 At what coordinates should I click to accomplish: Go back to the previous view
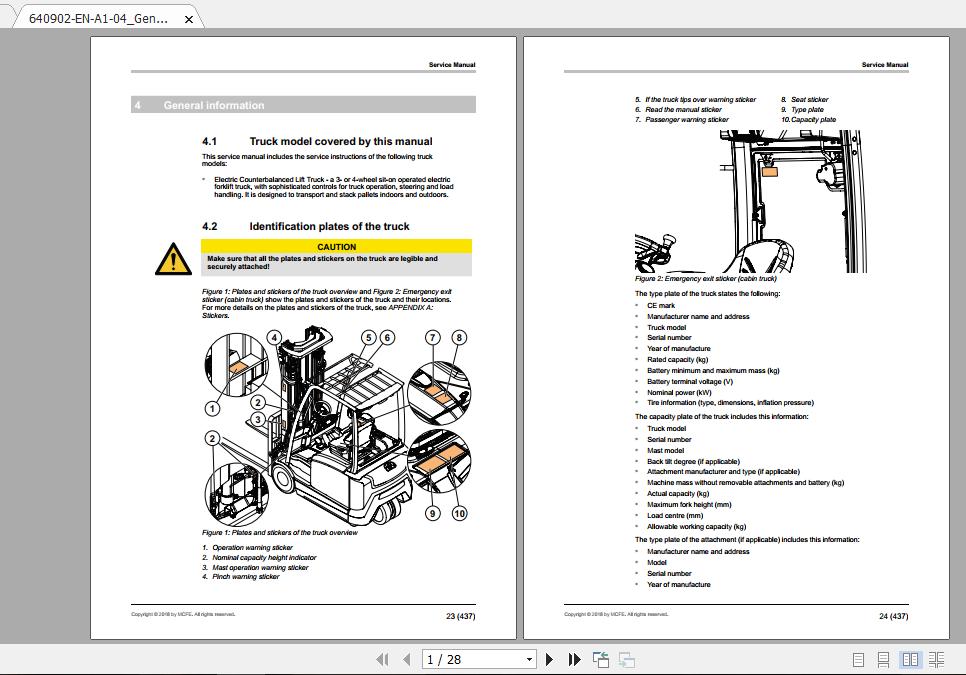pos(600,659)
